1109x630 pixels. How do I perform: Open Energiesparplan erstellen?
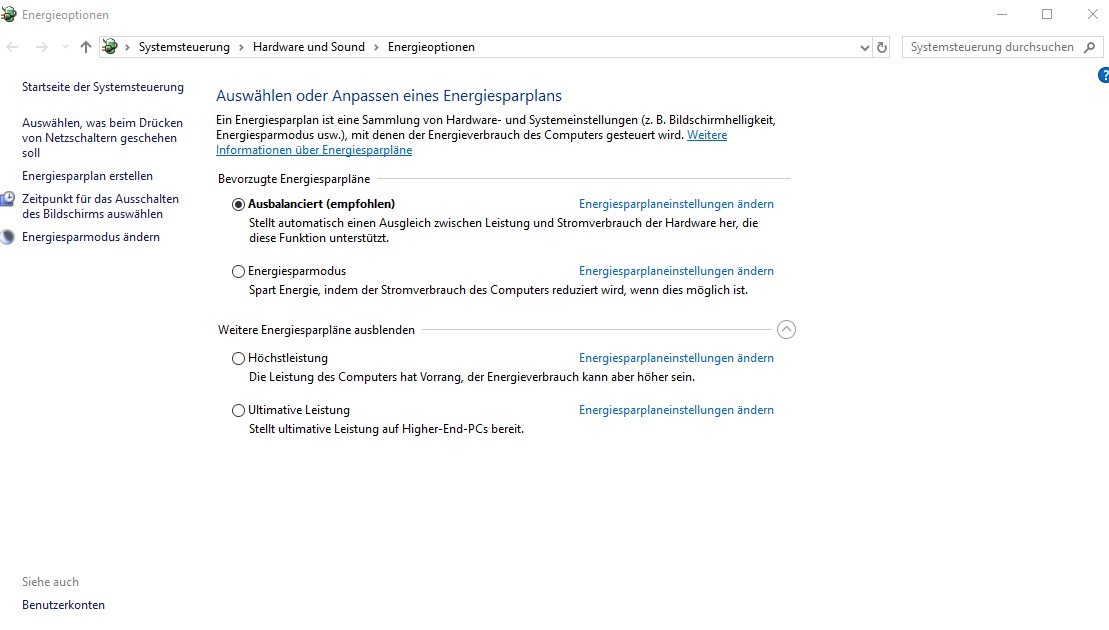tap(88, 175)
